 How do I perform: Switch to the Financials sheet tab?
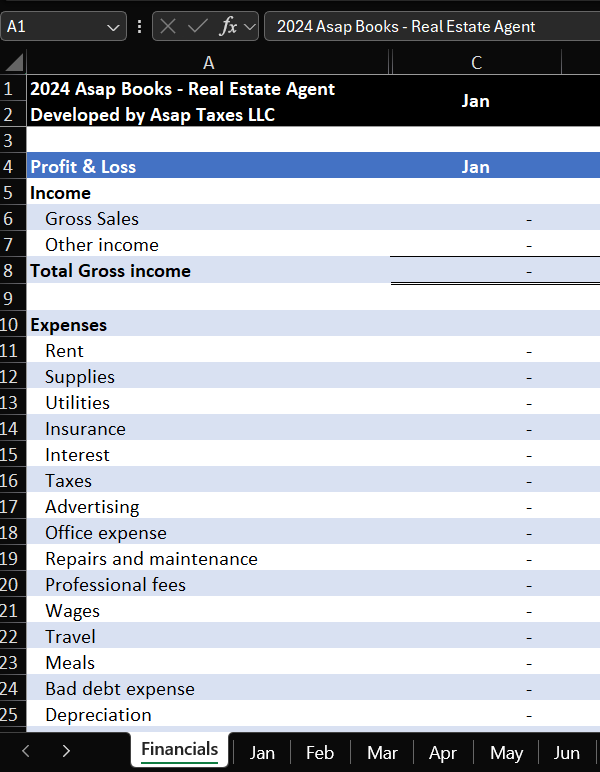(180, 750)
